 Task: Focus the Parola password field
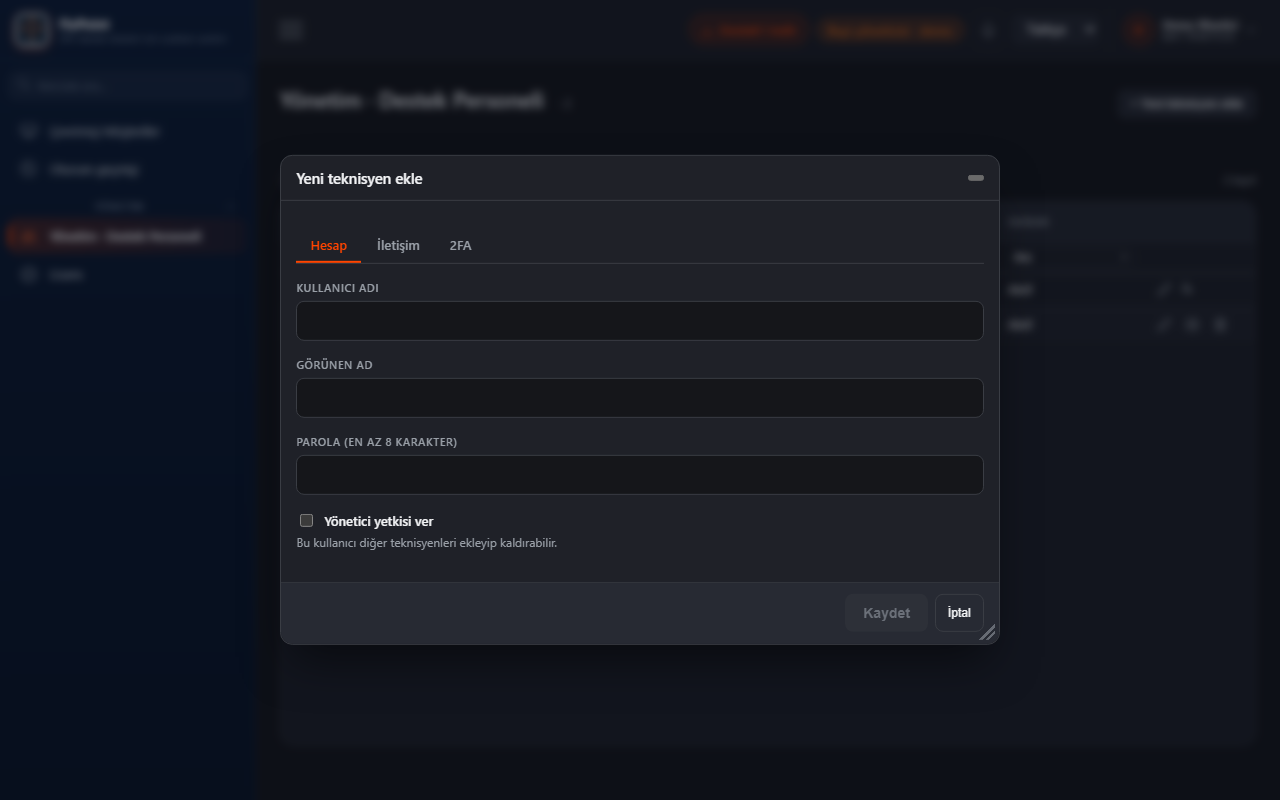pos(640,475)
